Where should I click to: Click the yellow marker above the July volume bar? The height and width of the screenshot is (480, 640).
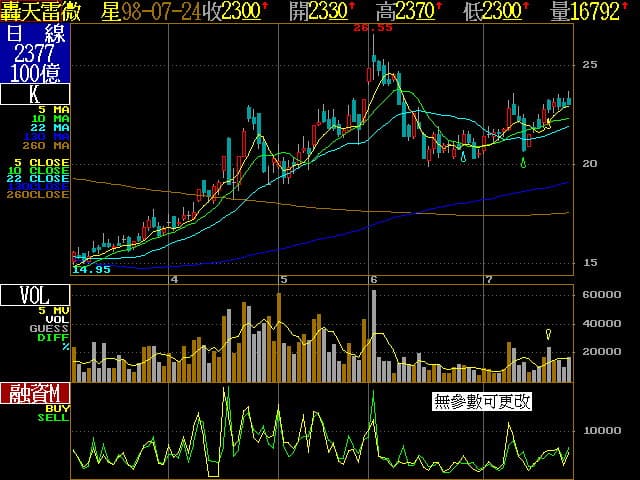[x=548, y=335]
